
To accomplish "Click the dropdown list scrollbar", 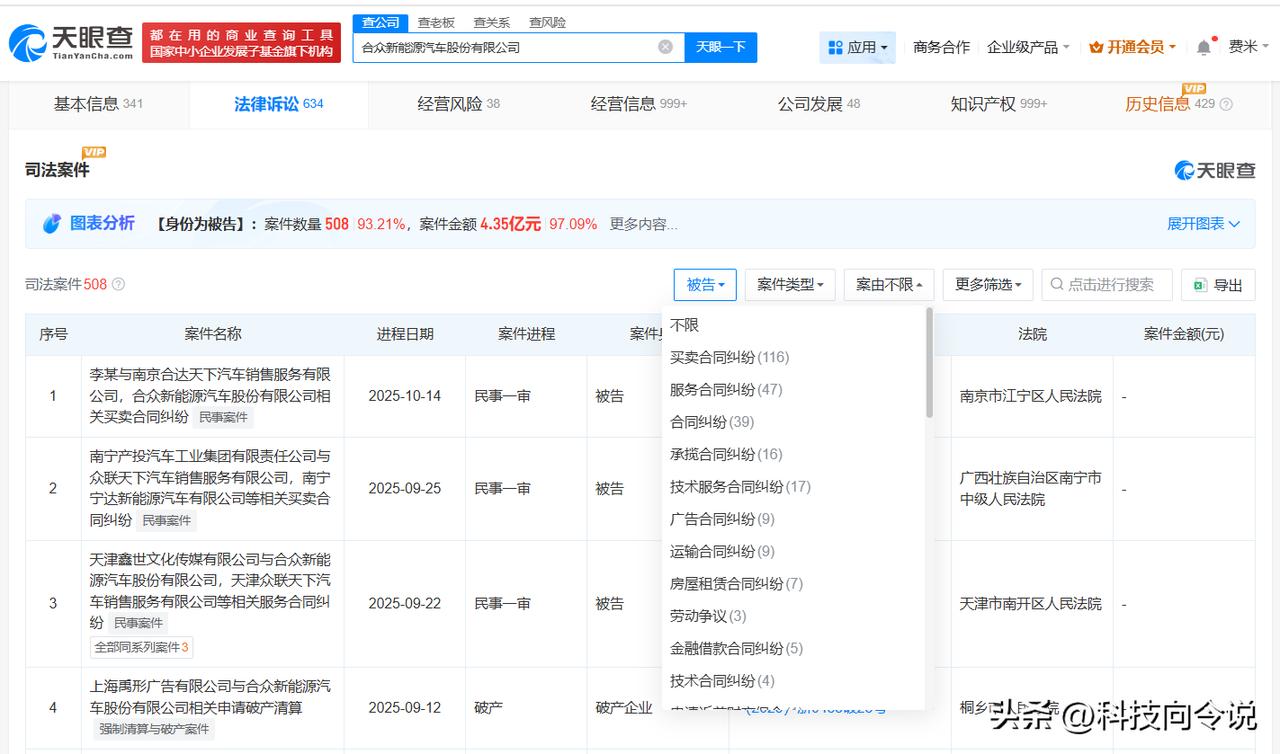I will coord(930,363).
